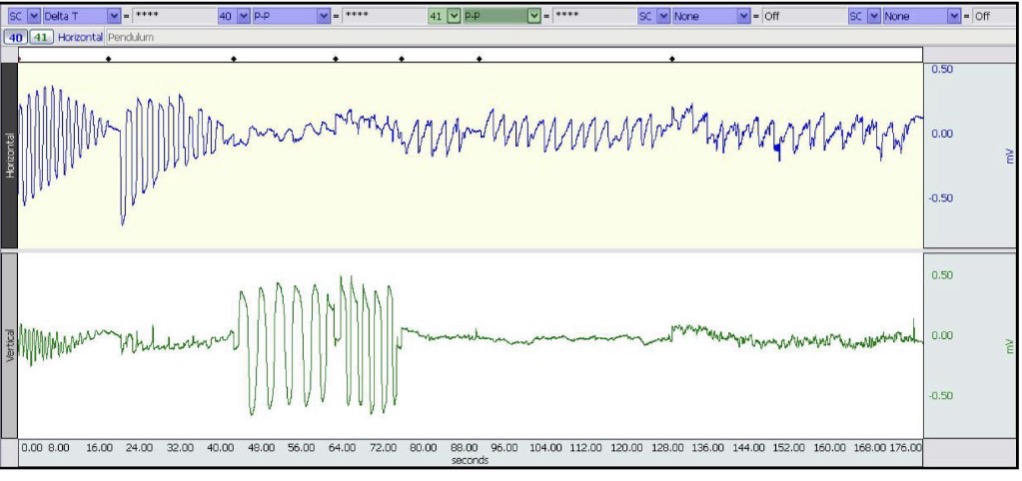Toggle the channel 40 box
The height and width of the screenshot is (481, 1022).
pos(16,37)
